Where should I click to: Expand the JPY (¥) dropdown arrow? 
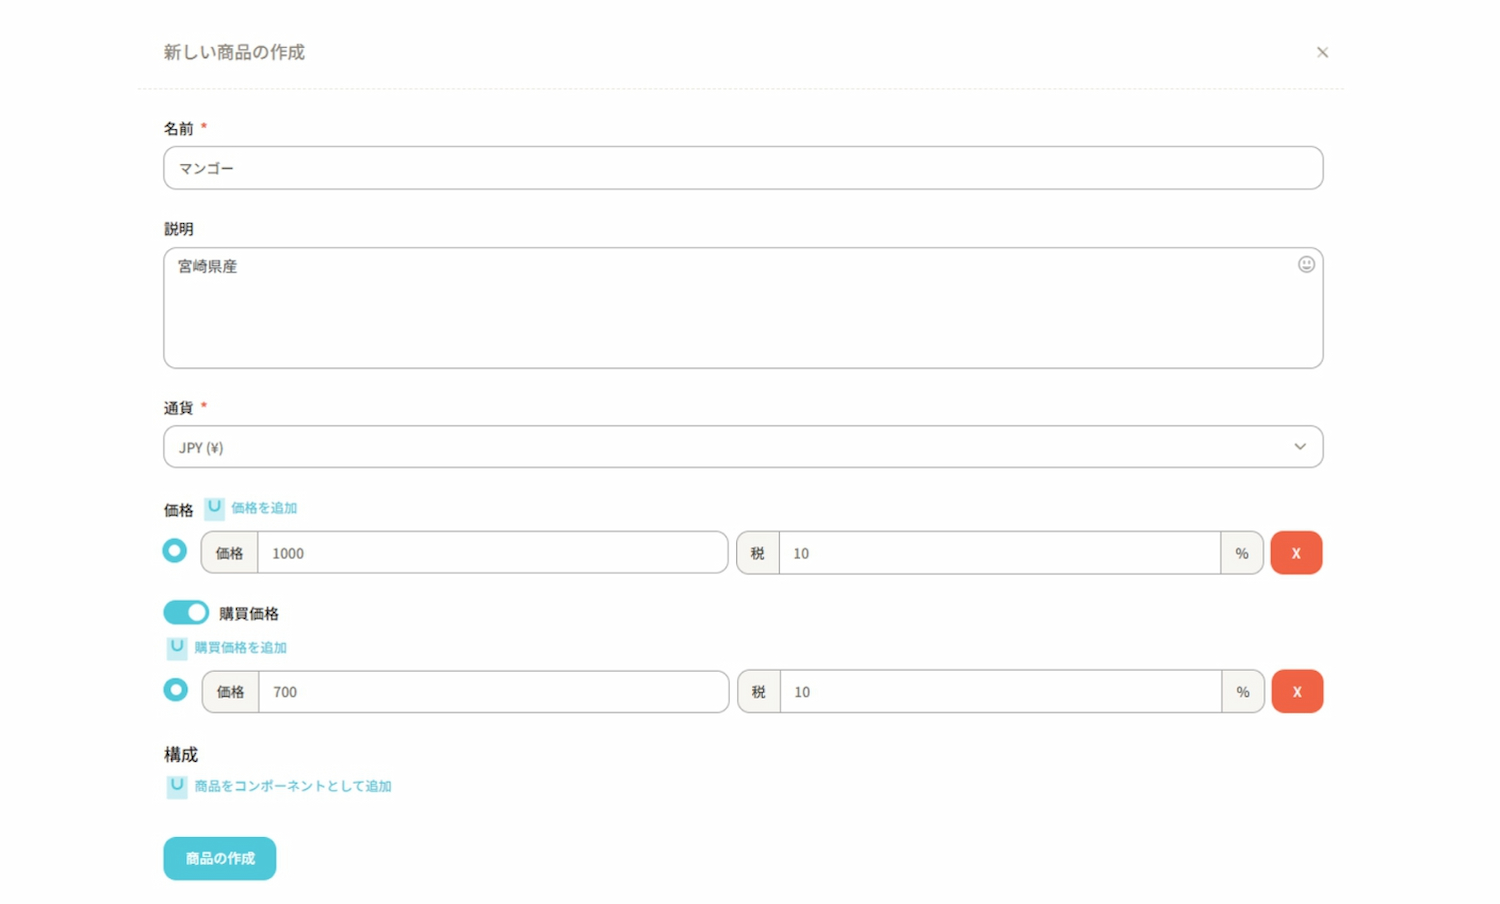tap(1299, 447)
